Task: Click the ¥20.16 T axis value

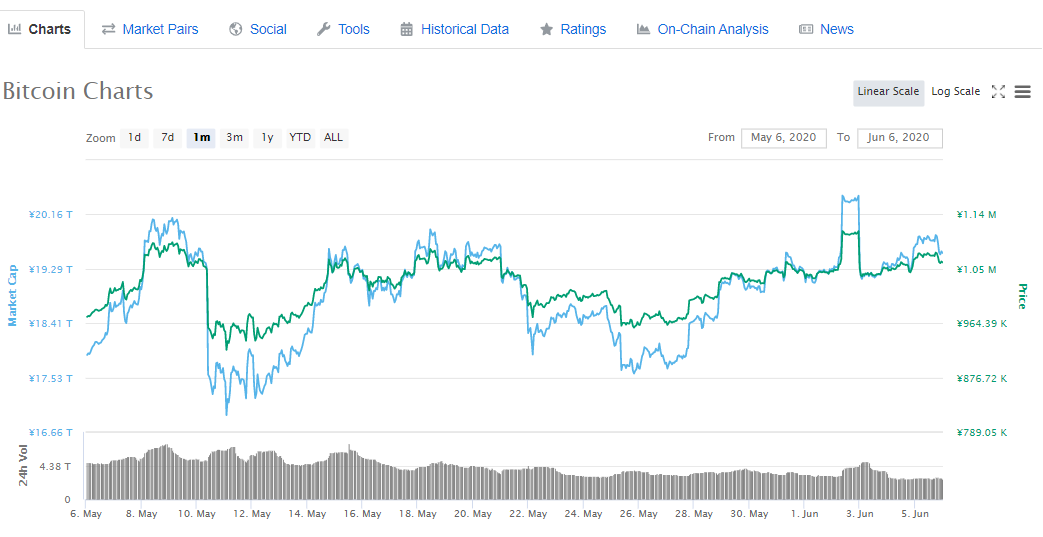Action: coord(51,214)
